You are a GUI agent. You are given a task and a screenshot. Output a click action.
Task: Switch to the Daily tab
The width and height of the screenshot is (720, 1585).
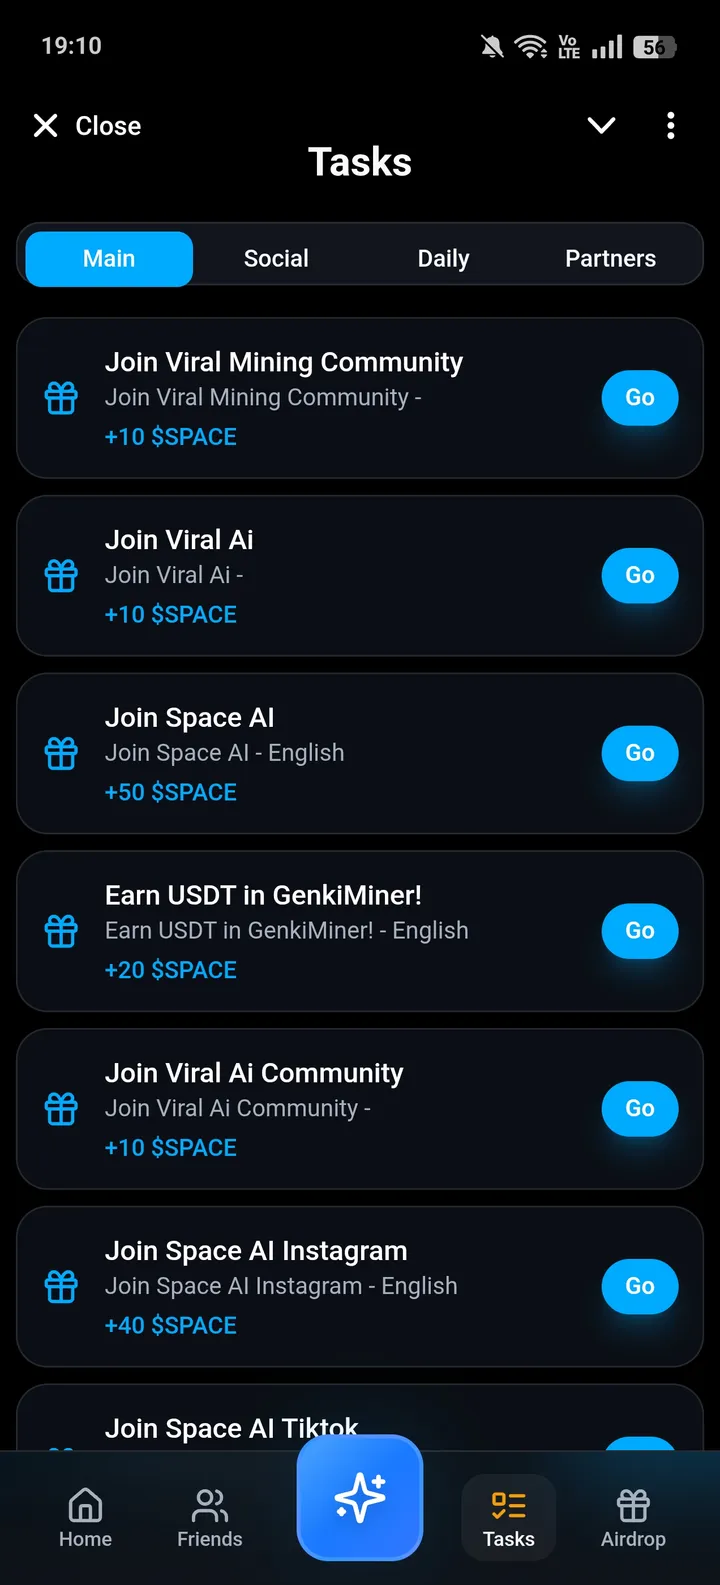(x=443, y=259)
